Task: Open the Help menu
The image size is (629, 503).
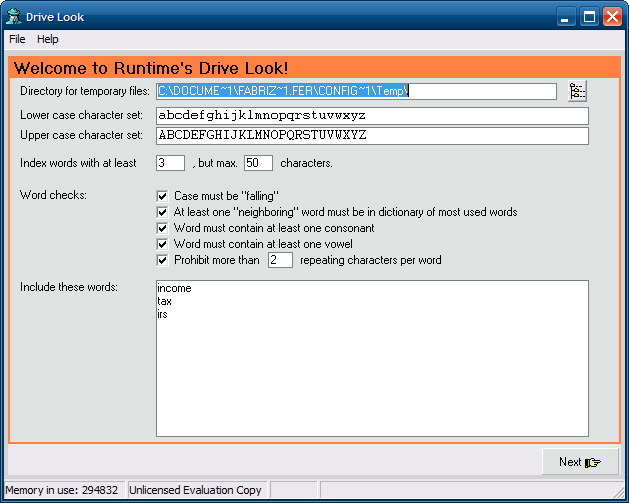Action: click(x=48, y=39)
